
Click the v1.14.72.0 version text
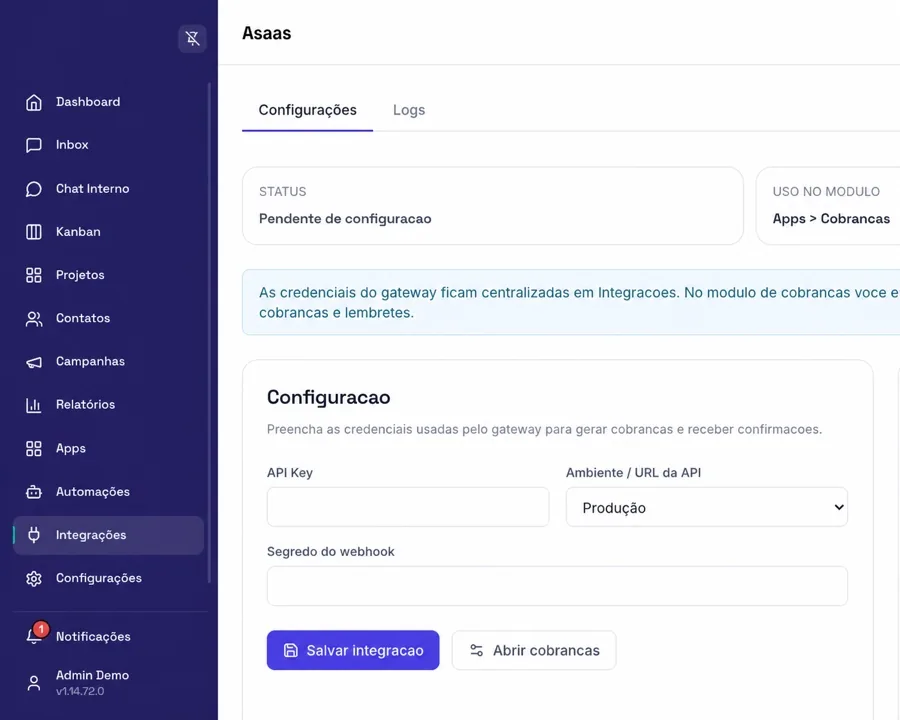(80, 691)
